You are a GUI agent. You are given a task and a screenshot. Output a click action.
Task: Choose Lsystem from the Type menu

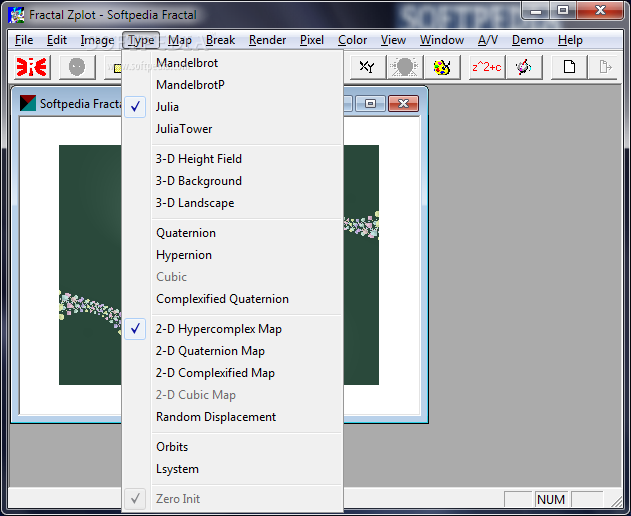pyautogui.click(x=233, y=469)
